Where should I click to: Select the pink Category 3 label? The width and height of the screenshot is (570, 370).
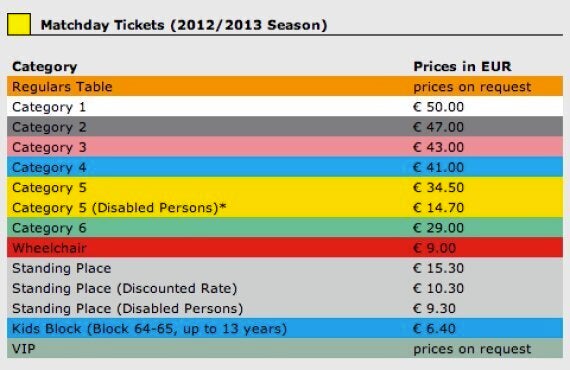click(49, 148)
